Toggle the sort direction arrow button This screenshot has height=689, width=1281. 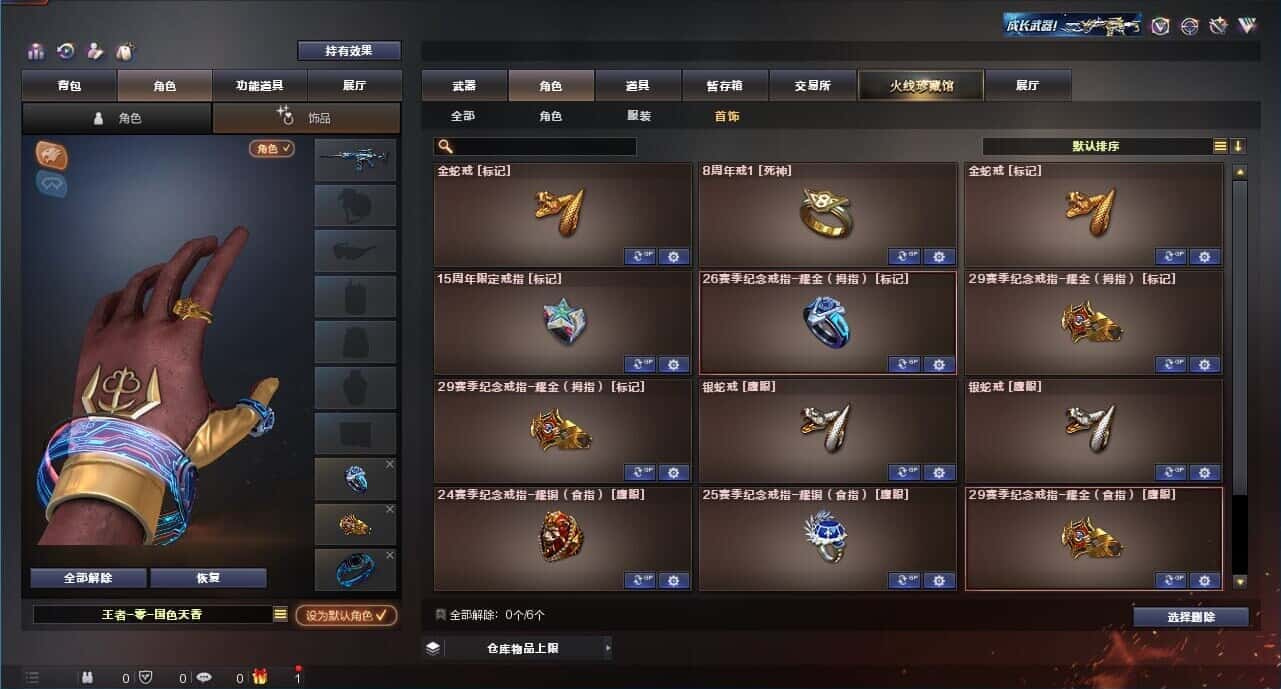1238,146
